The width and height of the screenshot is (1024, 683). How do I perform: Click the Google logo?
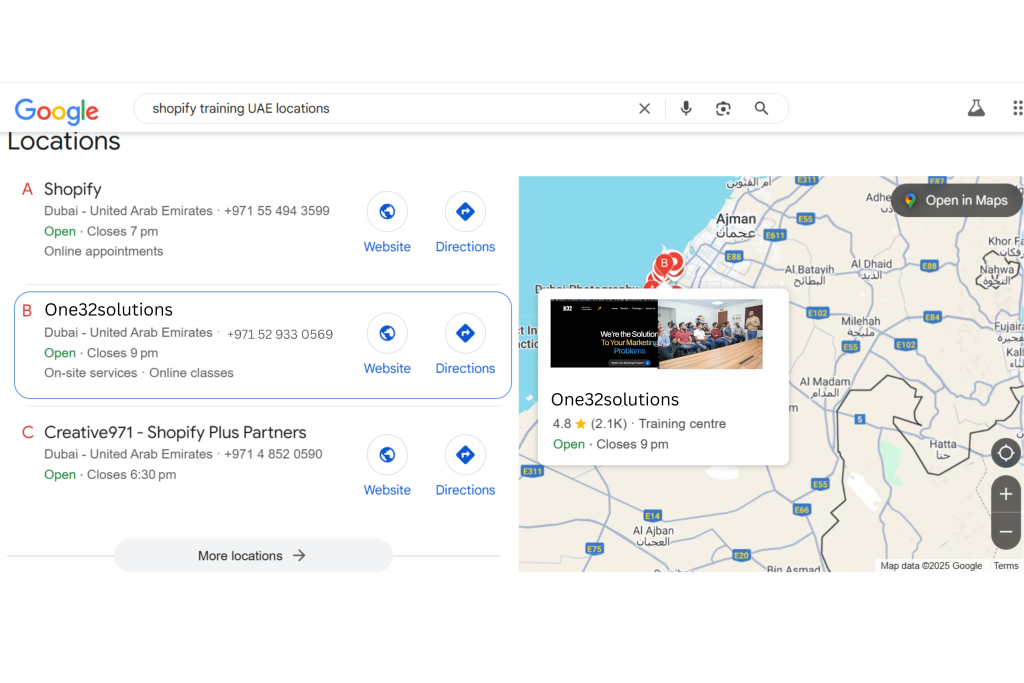(x=57, y=110)
